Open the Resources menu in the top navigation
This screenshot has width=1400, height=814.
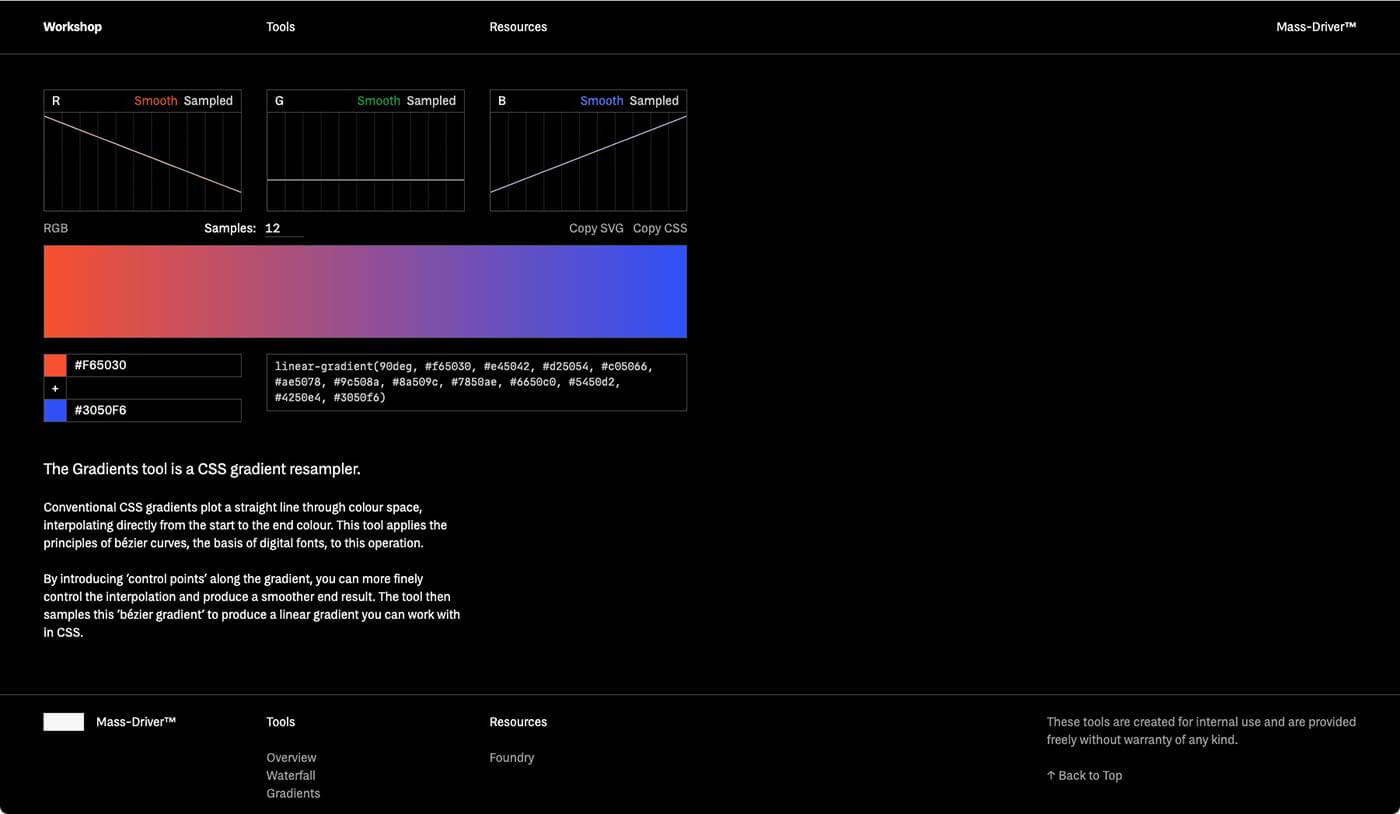518,27
